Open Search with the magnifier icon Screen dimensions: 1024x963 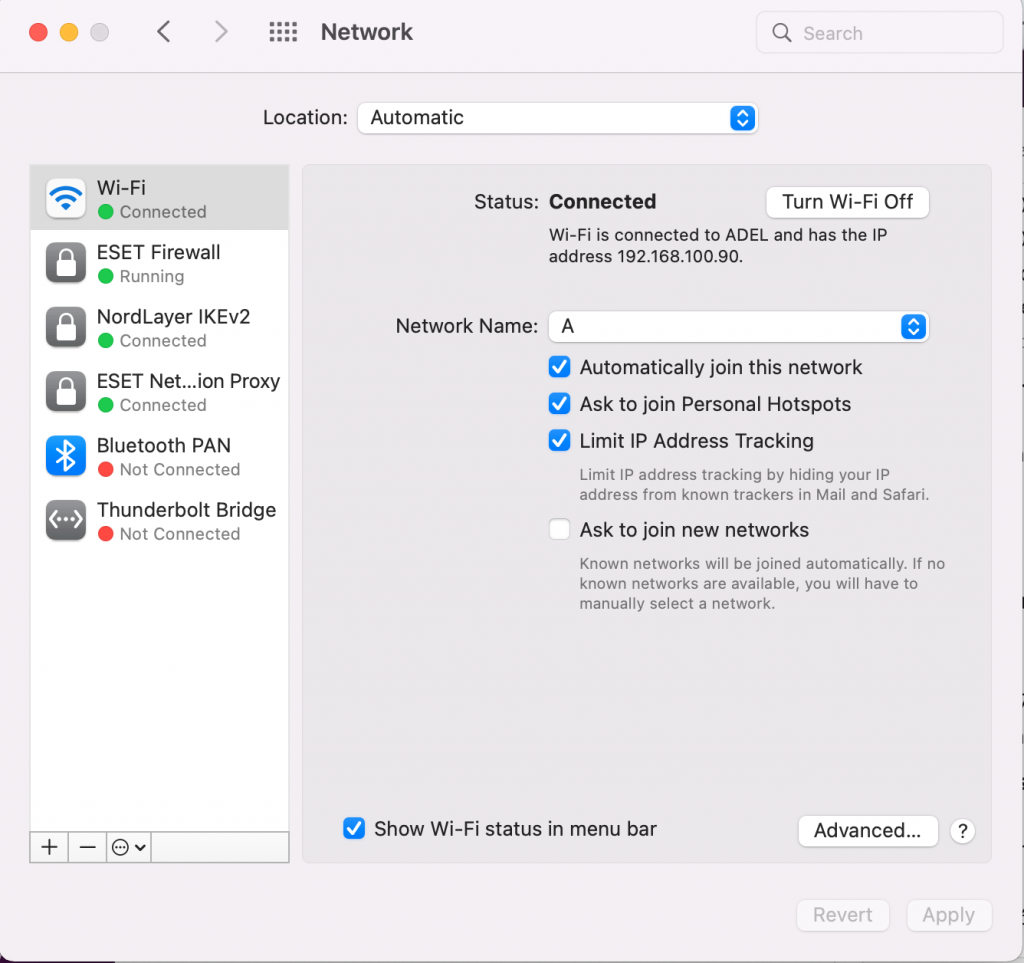coord(781,33)
